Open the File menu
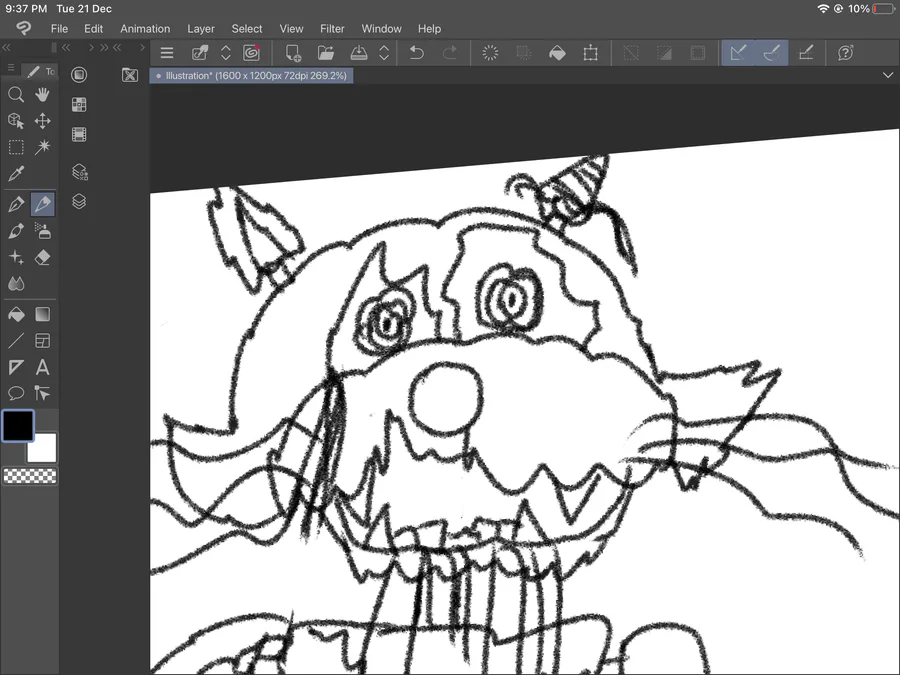The width and height of the screenshot is (900, 675). click(x=59, y=29)
